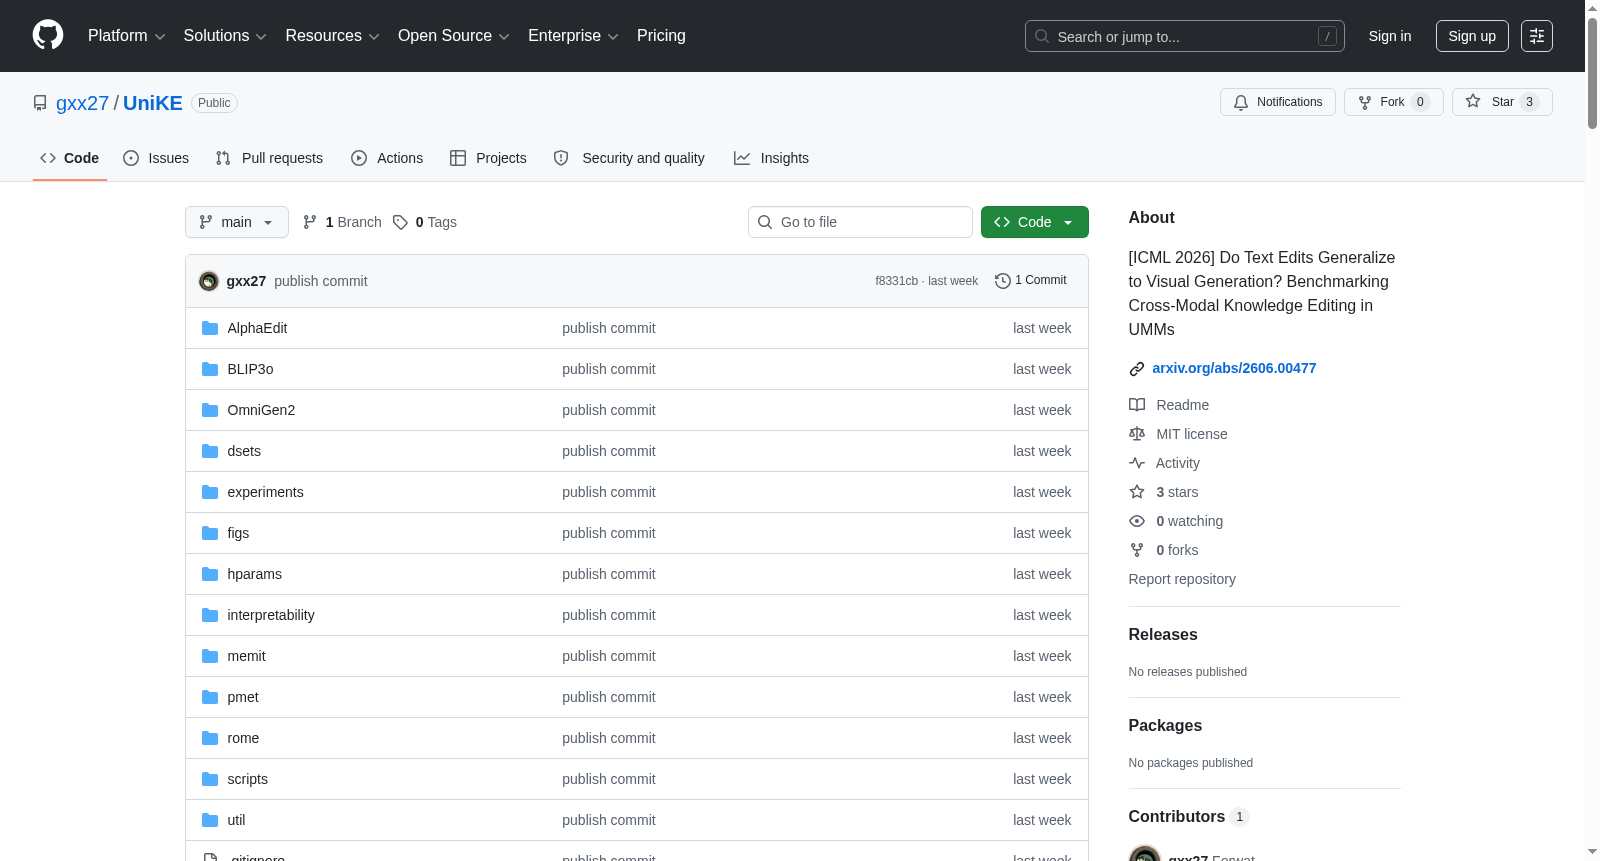Expand the Enterprise menu
Screen dimensions: 1600x861
pos(573,36)
